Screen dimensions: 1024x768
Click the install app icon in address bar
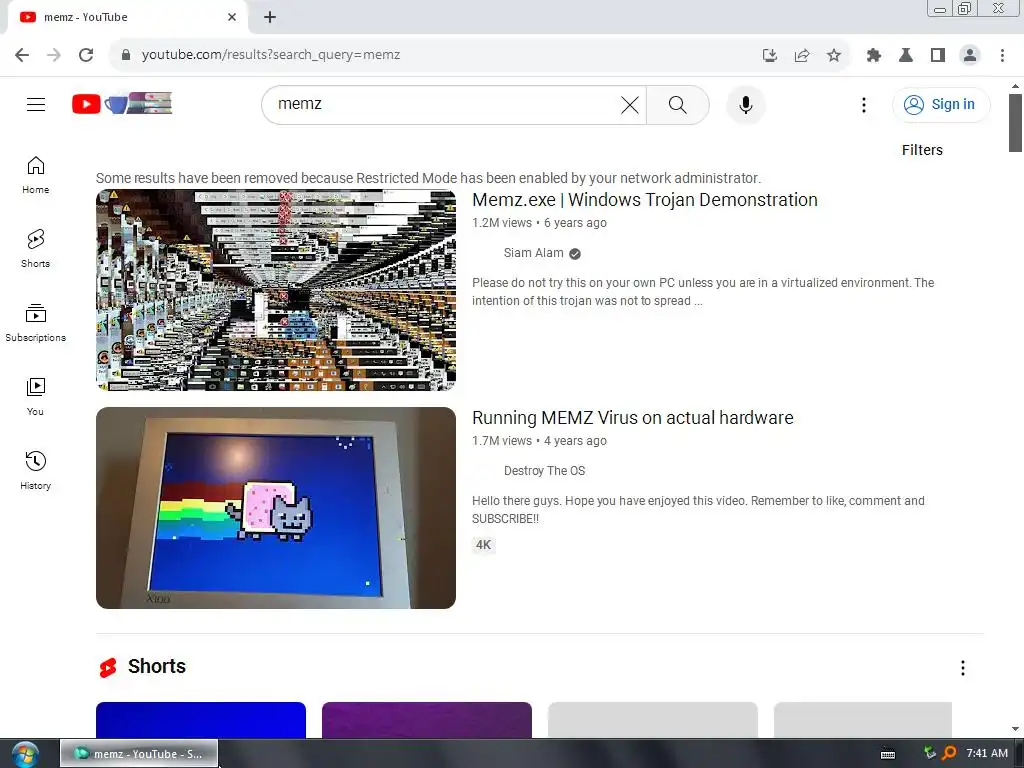coord(770,56)
